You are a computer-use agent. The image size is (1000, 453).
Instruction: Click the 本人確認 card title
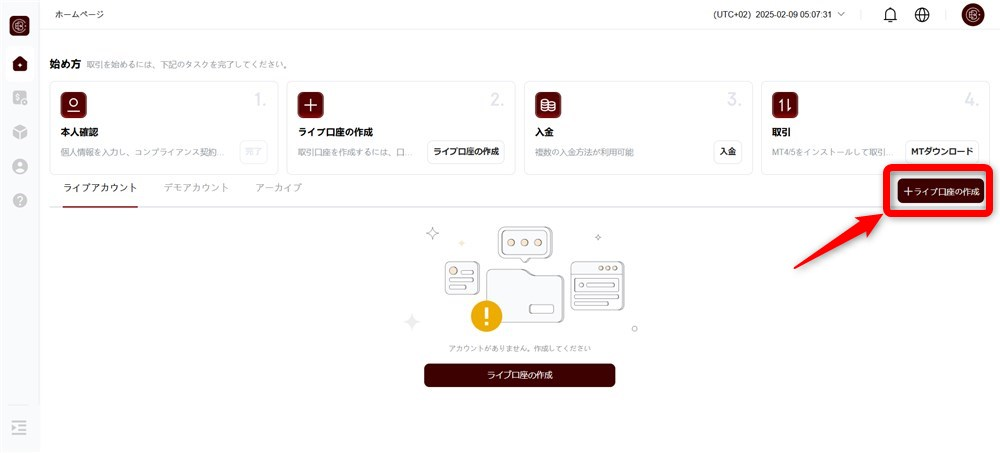point(79,132)
